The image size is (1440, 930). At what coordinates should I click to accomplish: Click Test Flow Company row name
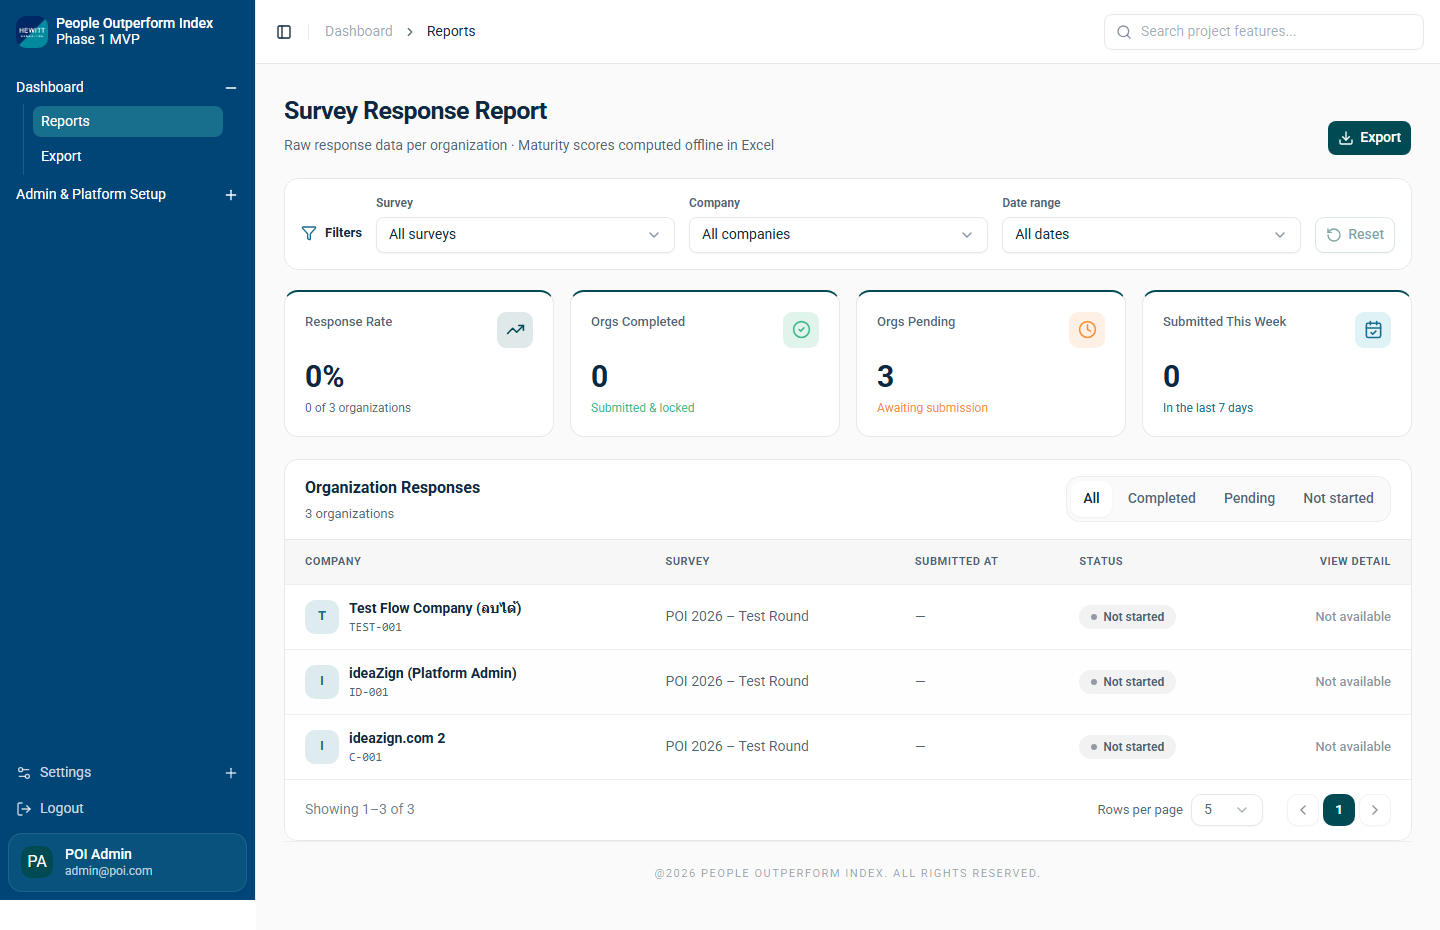click(x=435, y=609)
